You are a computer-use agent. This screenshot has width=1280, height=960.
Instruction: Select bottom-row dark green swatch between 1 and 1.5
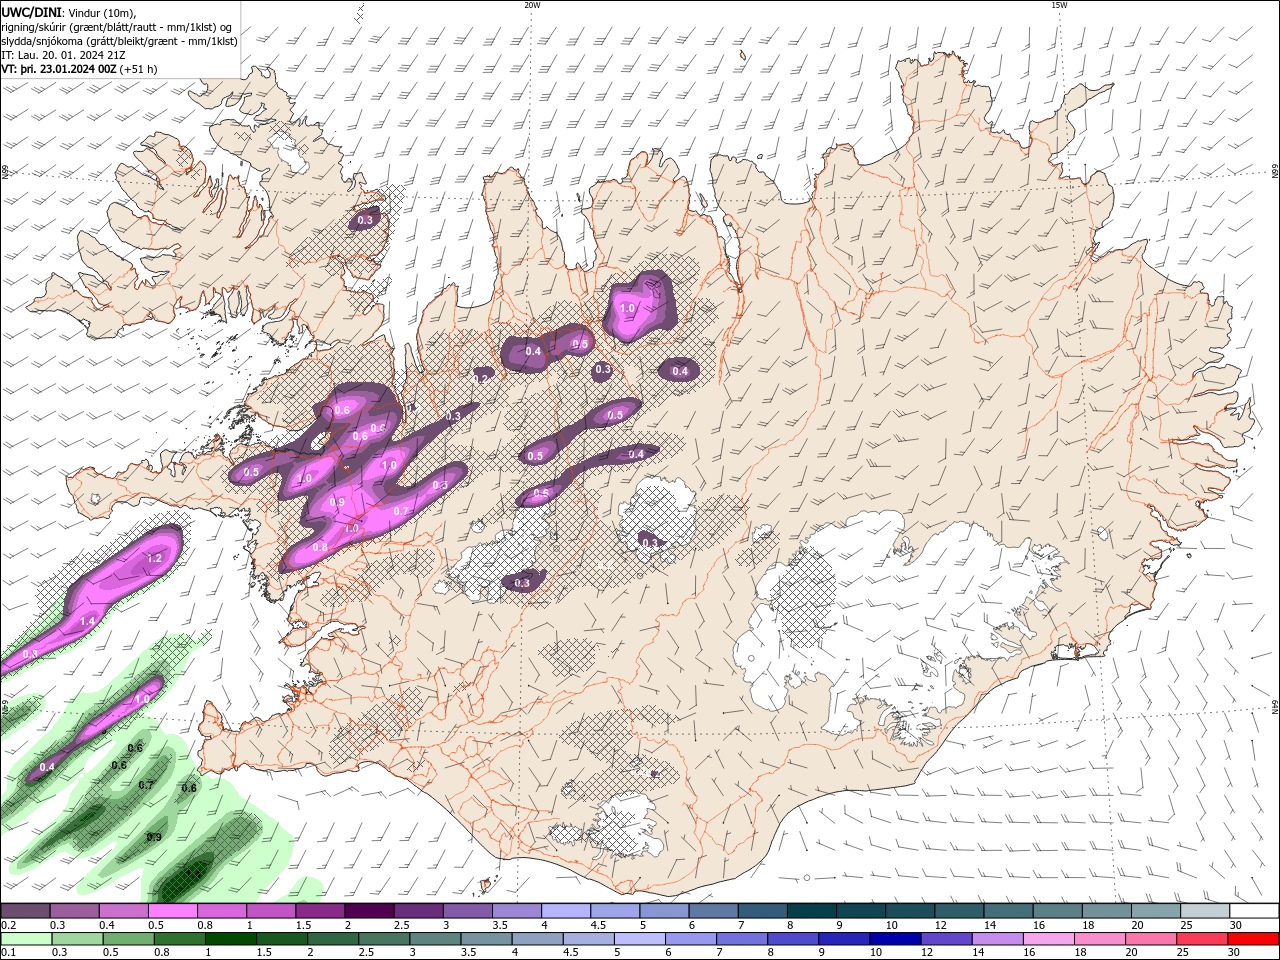231,938
